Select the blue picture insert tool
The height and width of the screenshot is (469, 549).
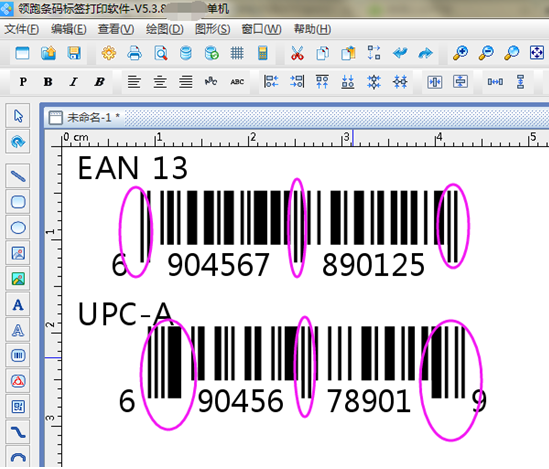pyautogui.click(x=18, y=253)
